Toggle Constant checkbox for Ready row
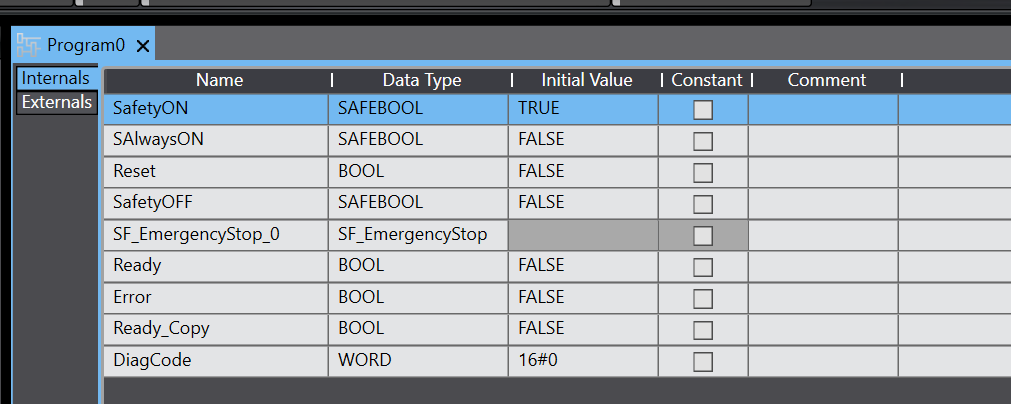 click(x=703, y=267)
